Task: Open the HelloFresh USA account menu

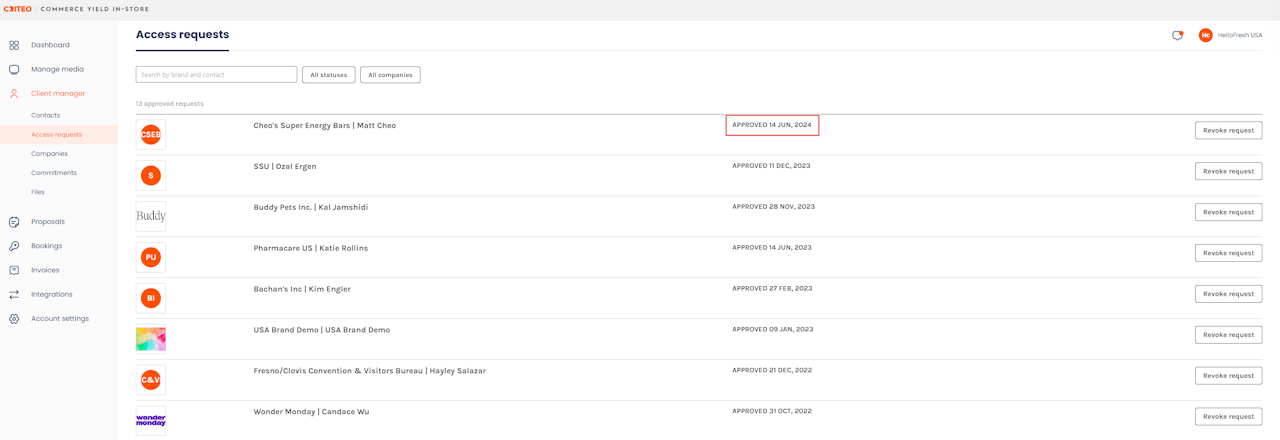Action: tap(1230, 35)
